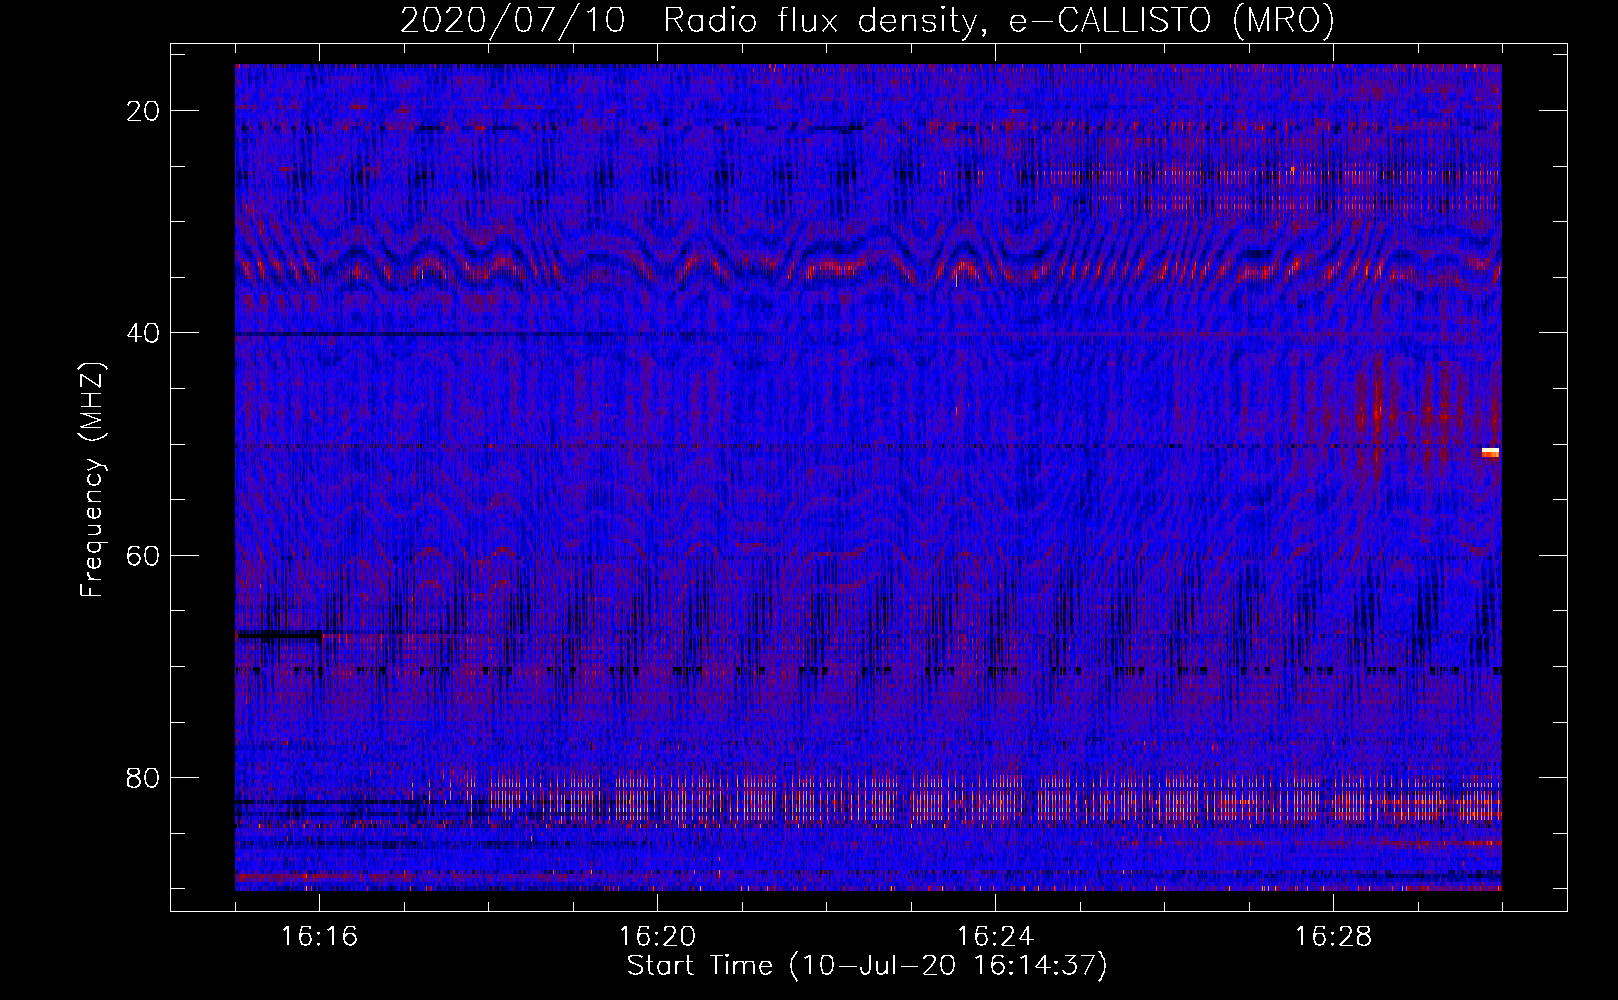Click the plot title '2020/07/10 Radio flux density, e-CALLISTO (MRO)'
The height and width of the screenshot is (1000, 1618).
[867, 20]
